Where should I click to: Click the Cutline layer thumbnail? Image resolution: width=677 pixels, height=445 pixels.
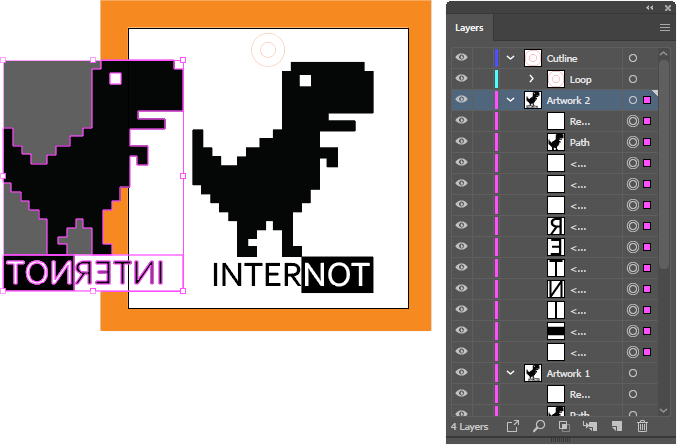(x=533, y=58)
